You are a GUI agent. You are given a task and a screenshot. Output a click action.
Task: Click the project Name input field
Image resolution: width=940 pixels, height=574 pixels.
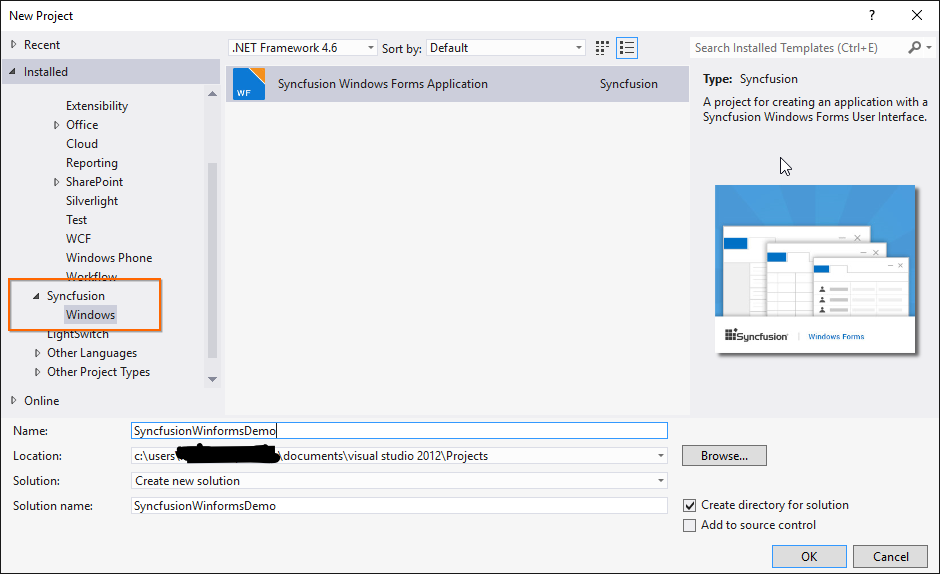click(x=399, y=431)
